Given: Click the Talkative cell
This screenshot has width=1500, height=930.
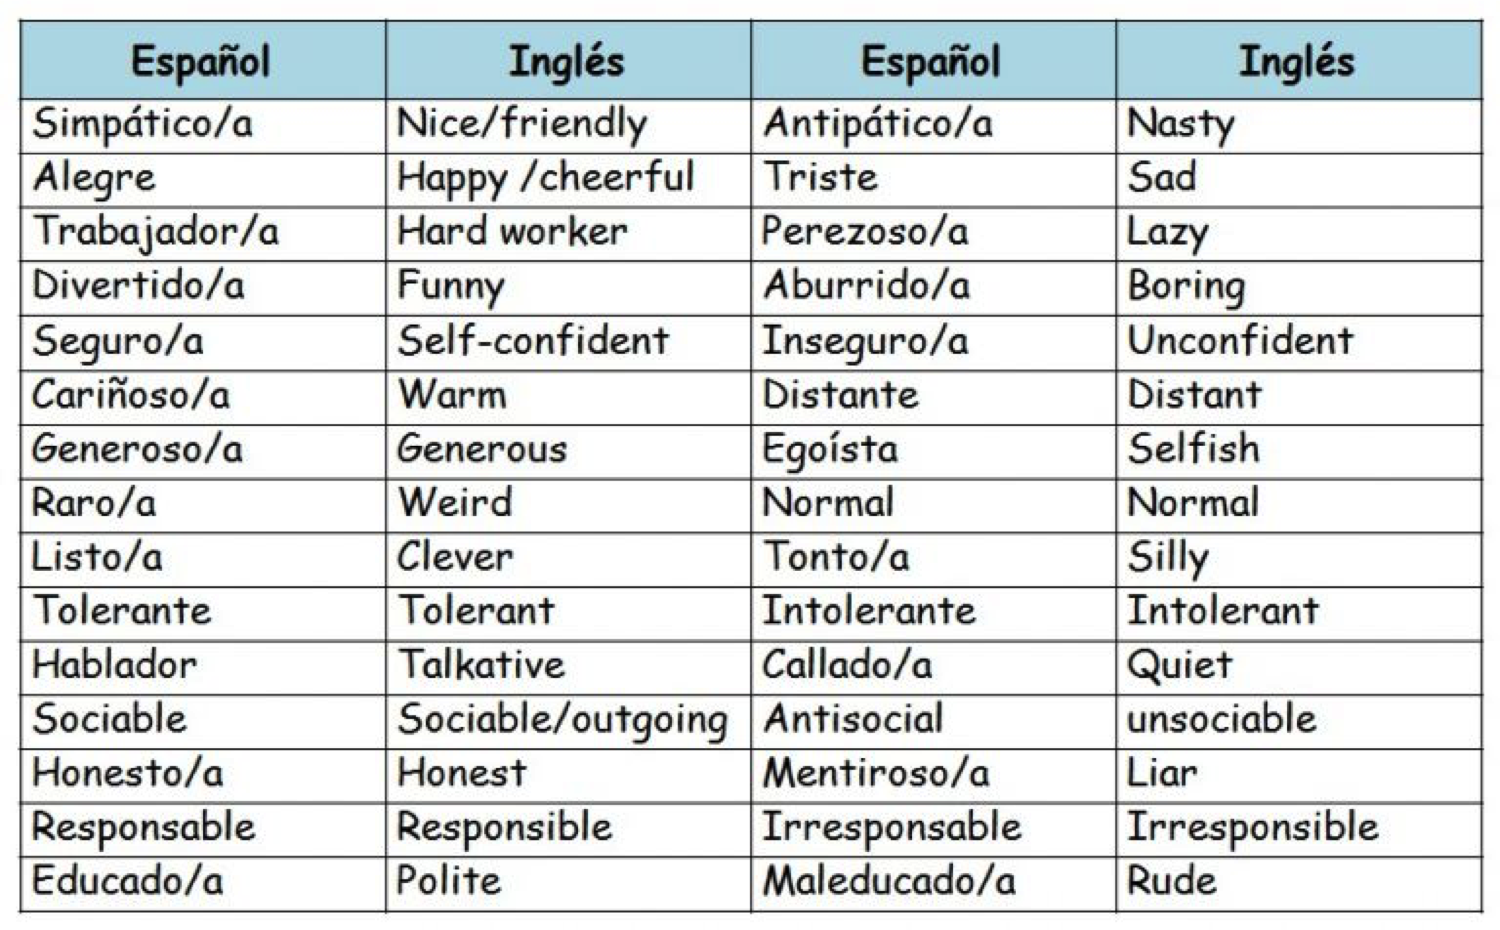Looking at the screenshot, I should [482, 665].
